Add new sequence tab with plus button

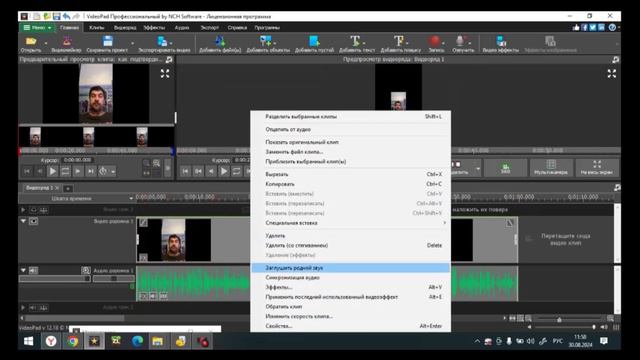(x=68, y=188)
